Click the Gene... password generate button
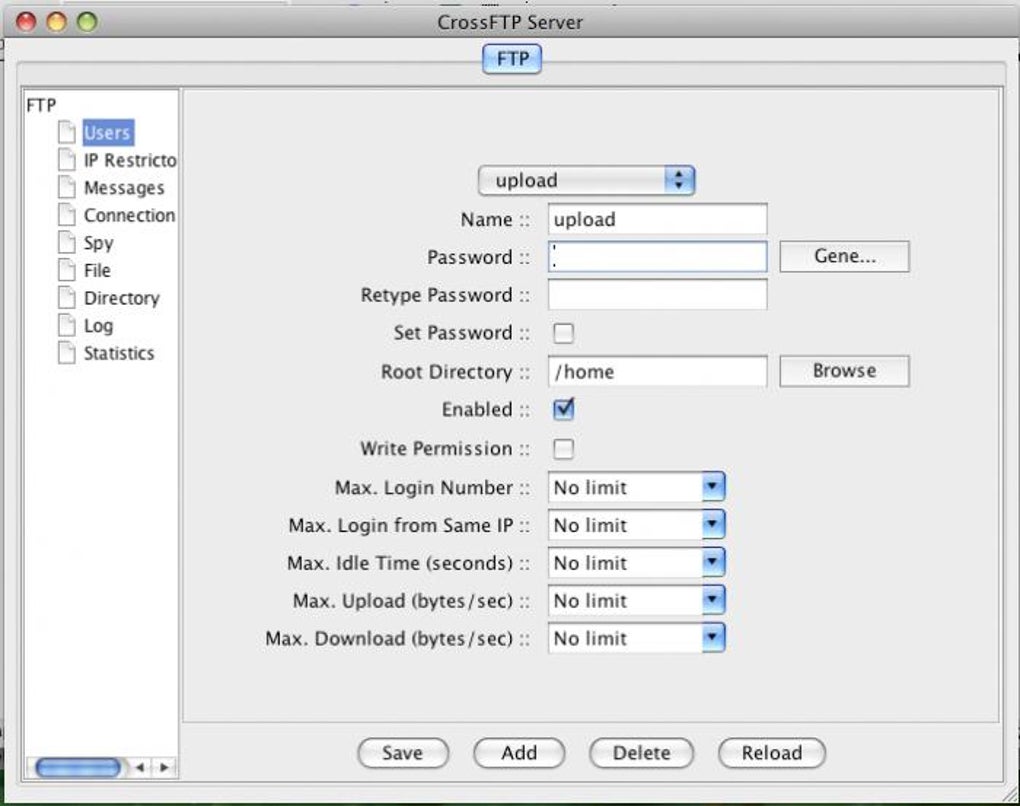1020x806 pixels. [x=844, y=256]
